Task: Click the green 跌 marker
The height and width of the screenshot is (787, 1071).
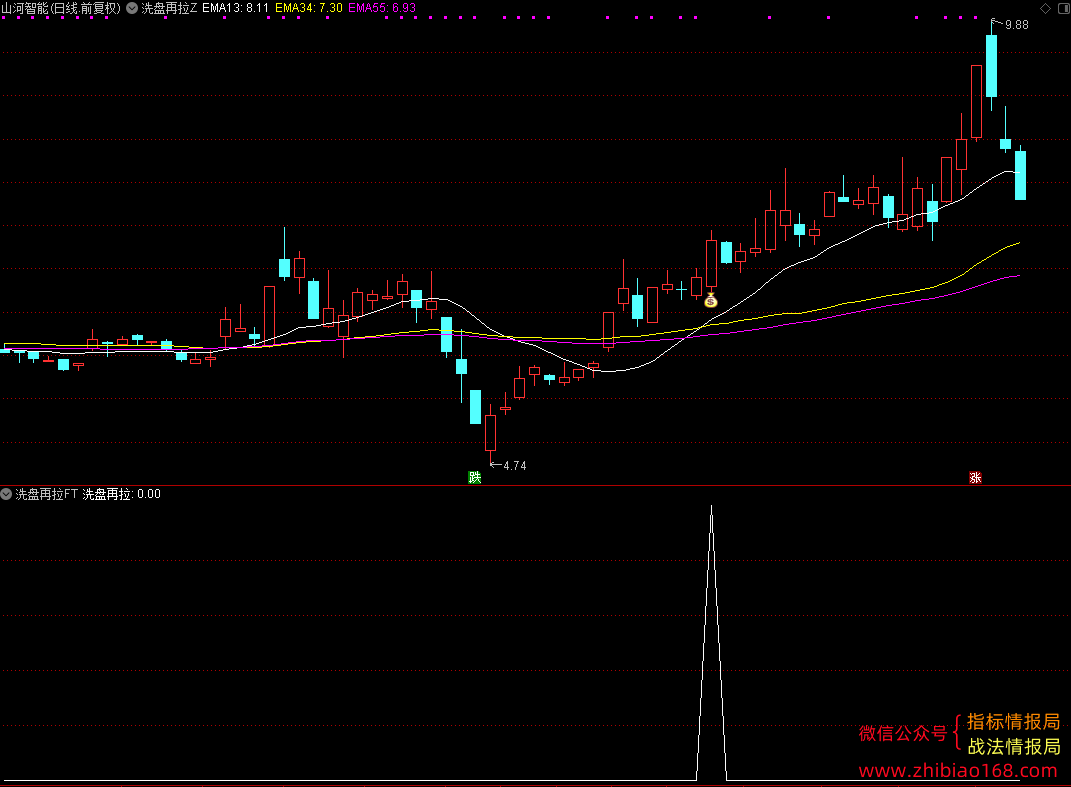Action: (475, 478)
